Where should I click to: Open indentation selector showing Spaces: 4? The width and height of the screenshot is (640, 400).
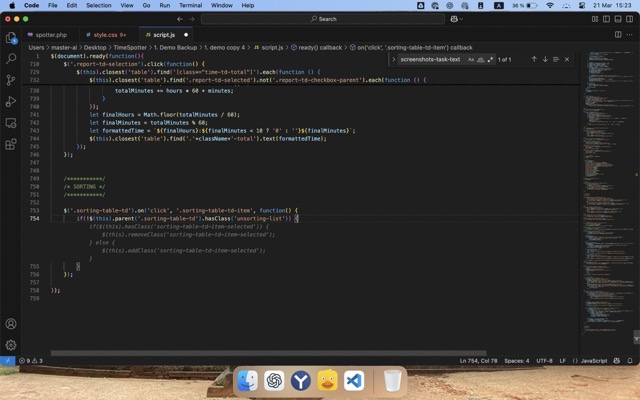(517, 360)
